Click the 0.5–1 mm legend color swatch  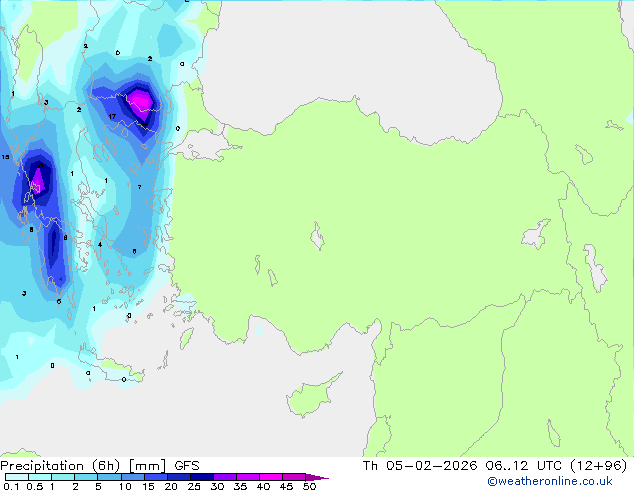point(40,477)
